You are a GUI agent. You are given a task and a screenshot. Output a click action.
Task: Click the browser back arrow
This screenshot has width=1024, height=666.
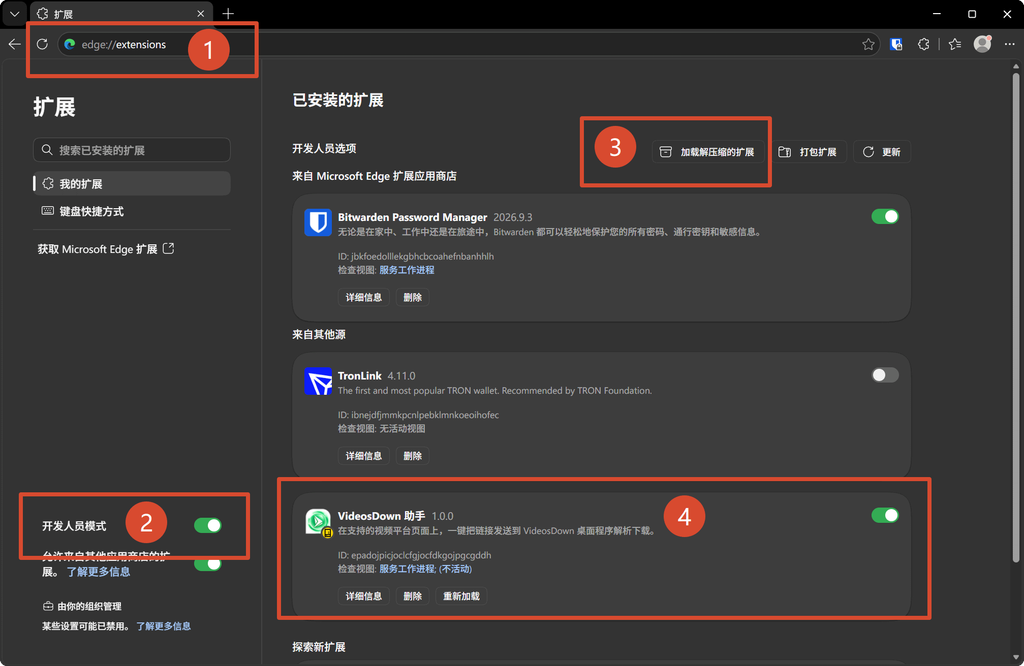click(14, 44)
